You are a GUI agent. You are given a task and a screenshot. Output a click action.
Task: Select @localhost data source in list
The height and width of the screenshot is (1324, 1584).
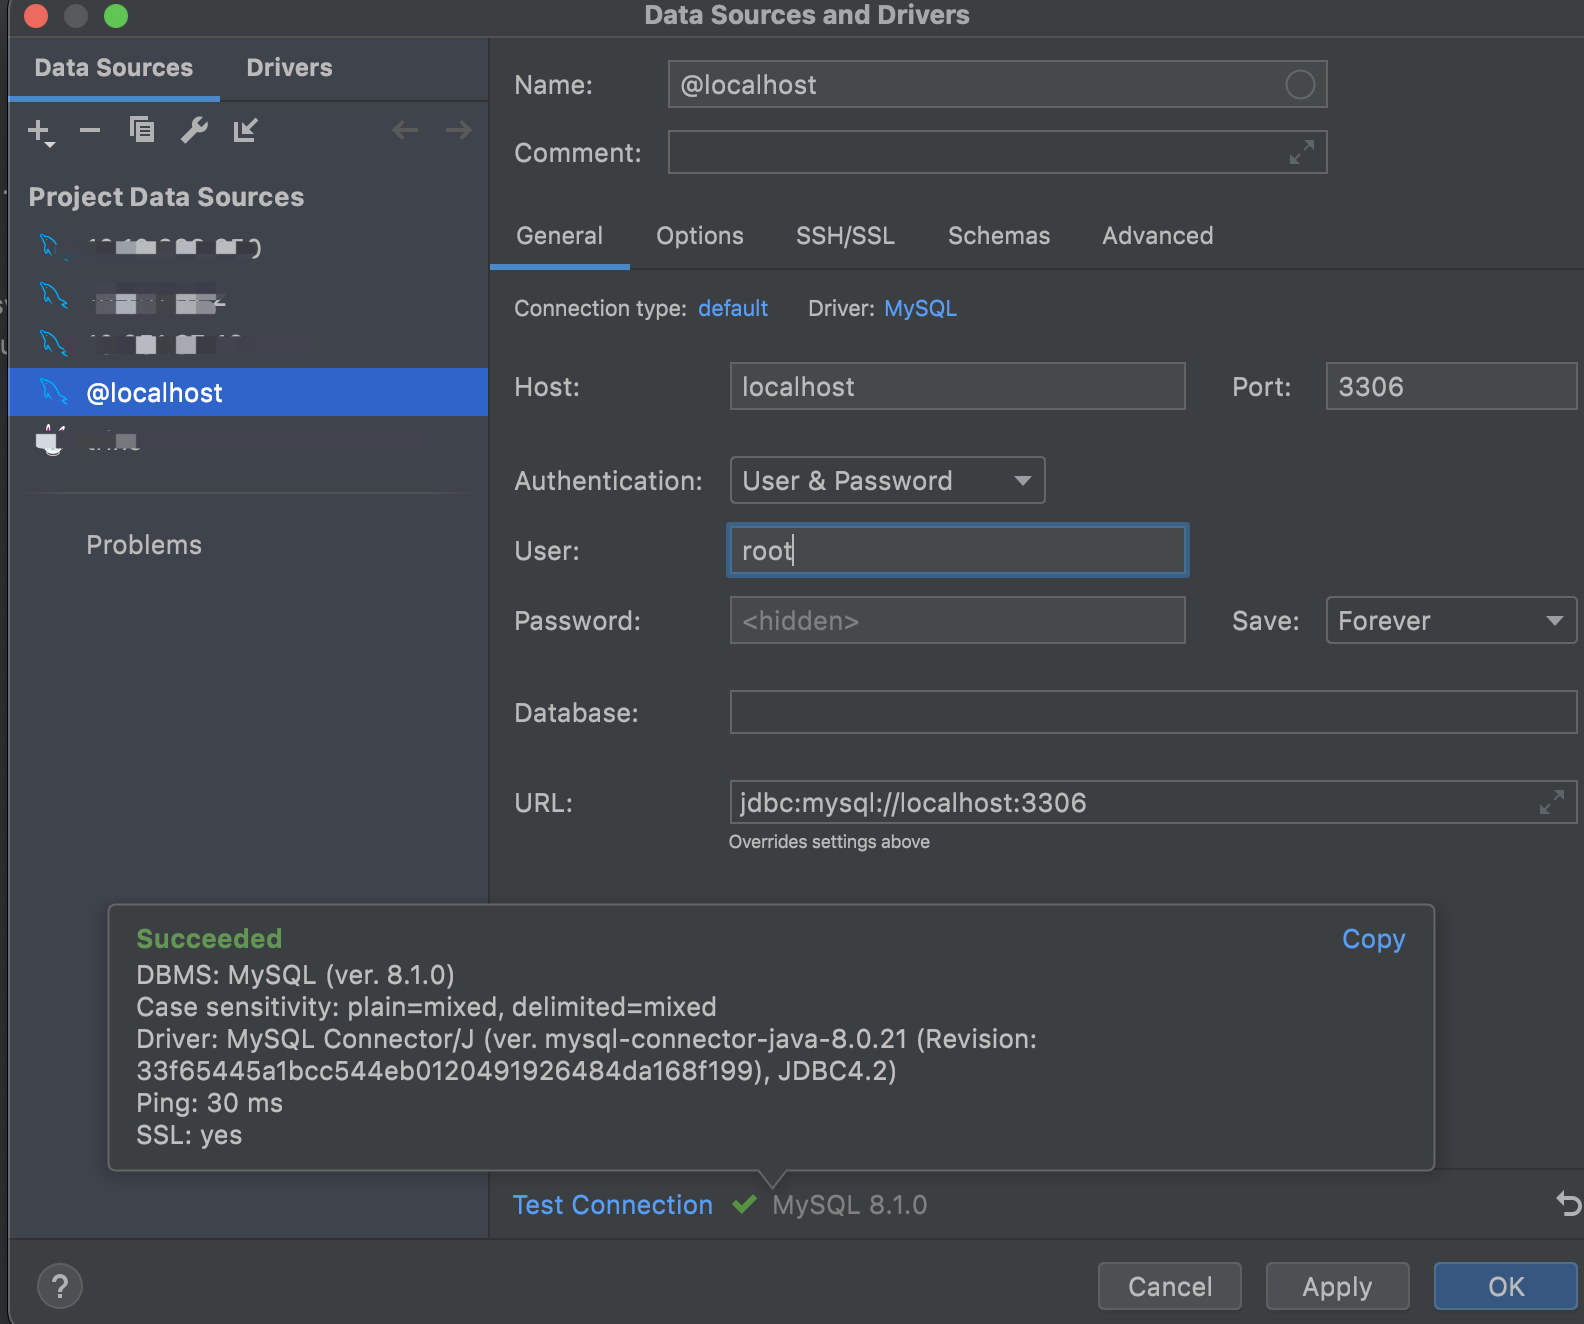click(x=248, y=392)
